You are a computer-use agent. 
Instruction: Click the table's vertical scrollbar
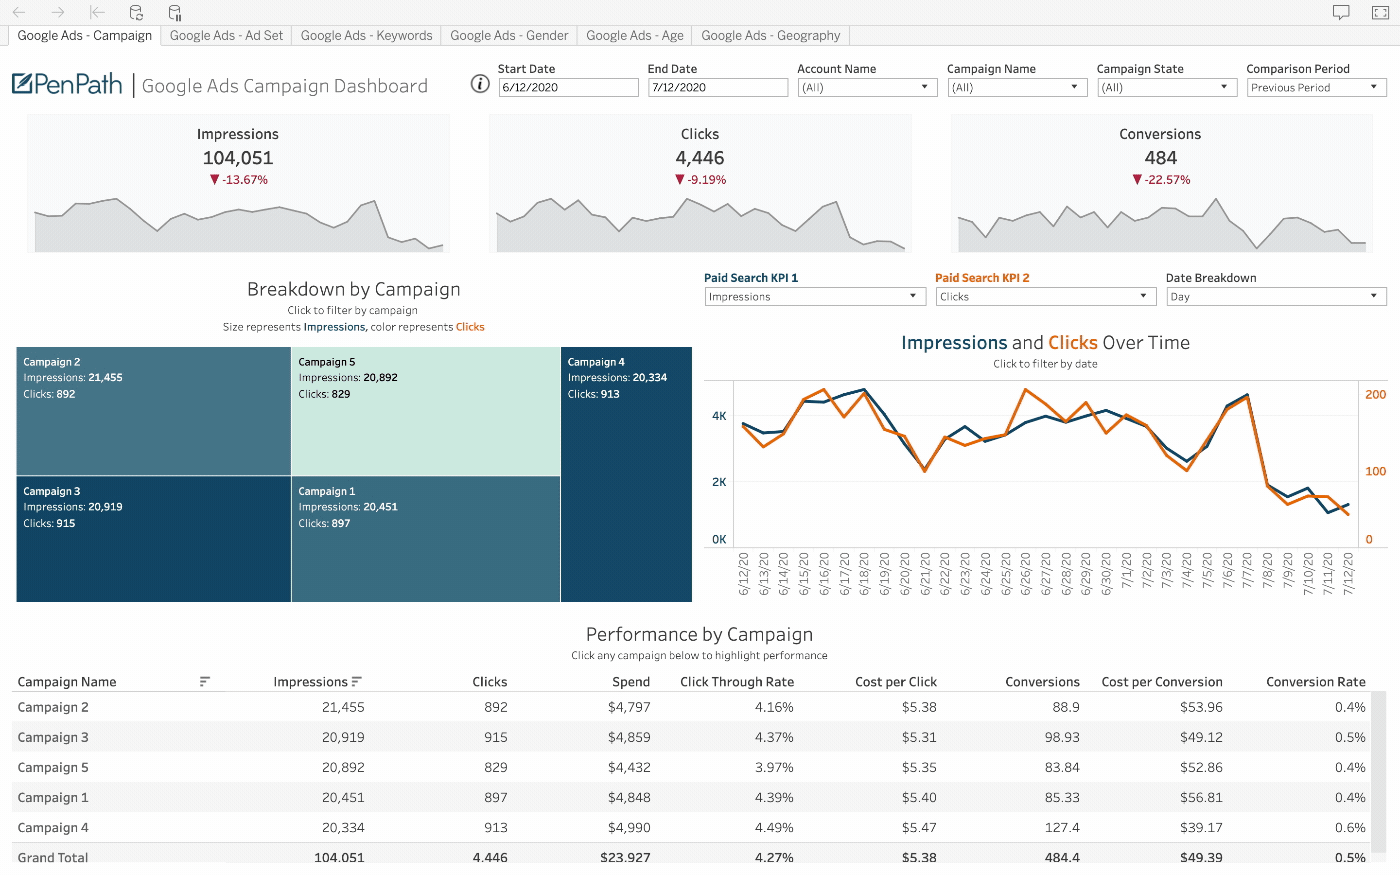coord(1381,770)
